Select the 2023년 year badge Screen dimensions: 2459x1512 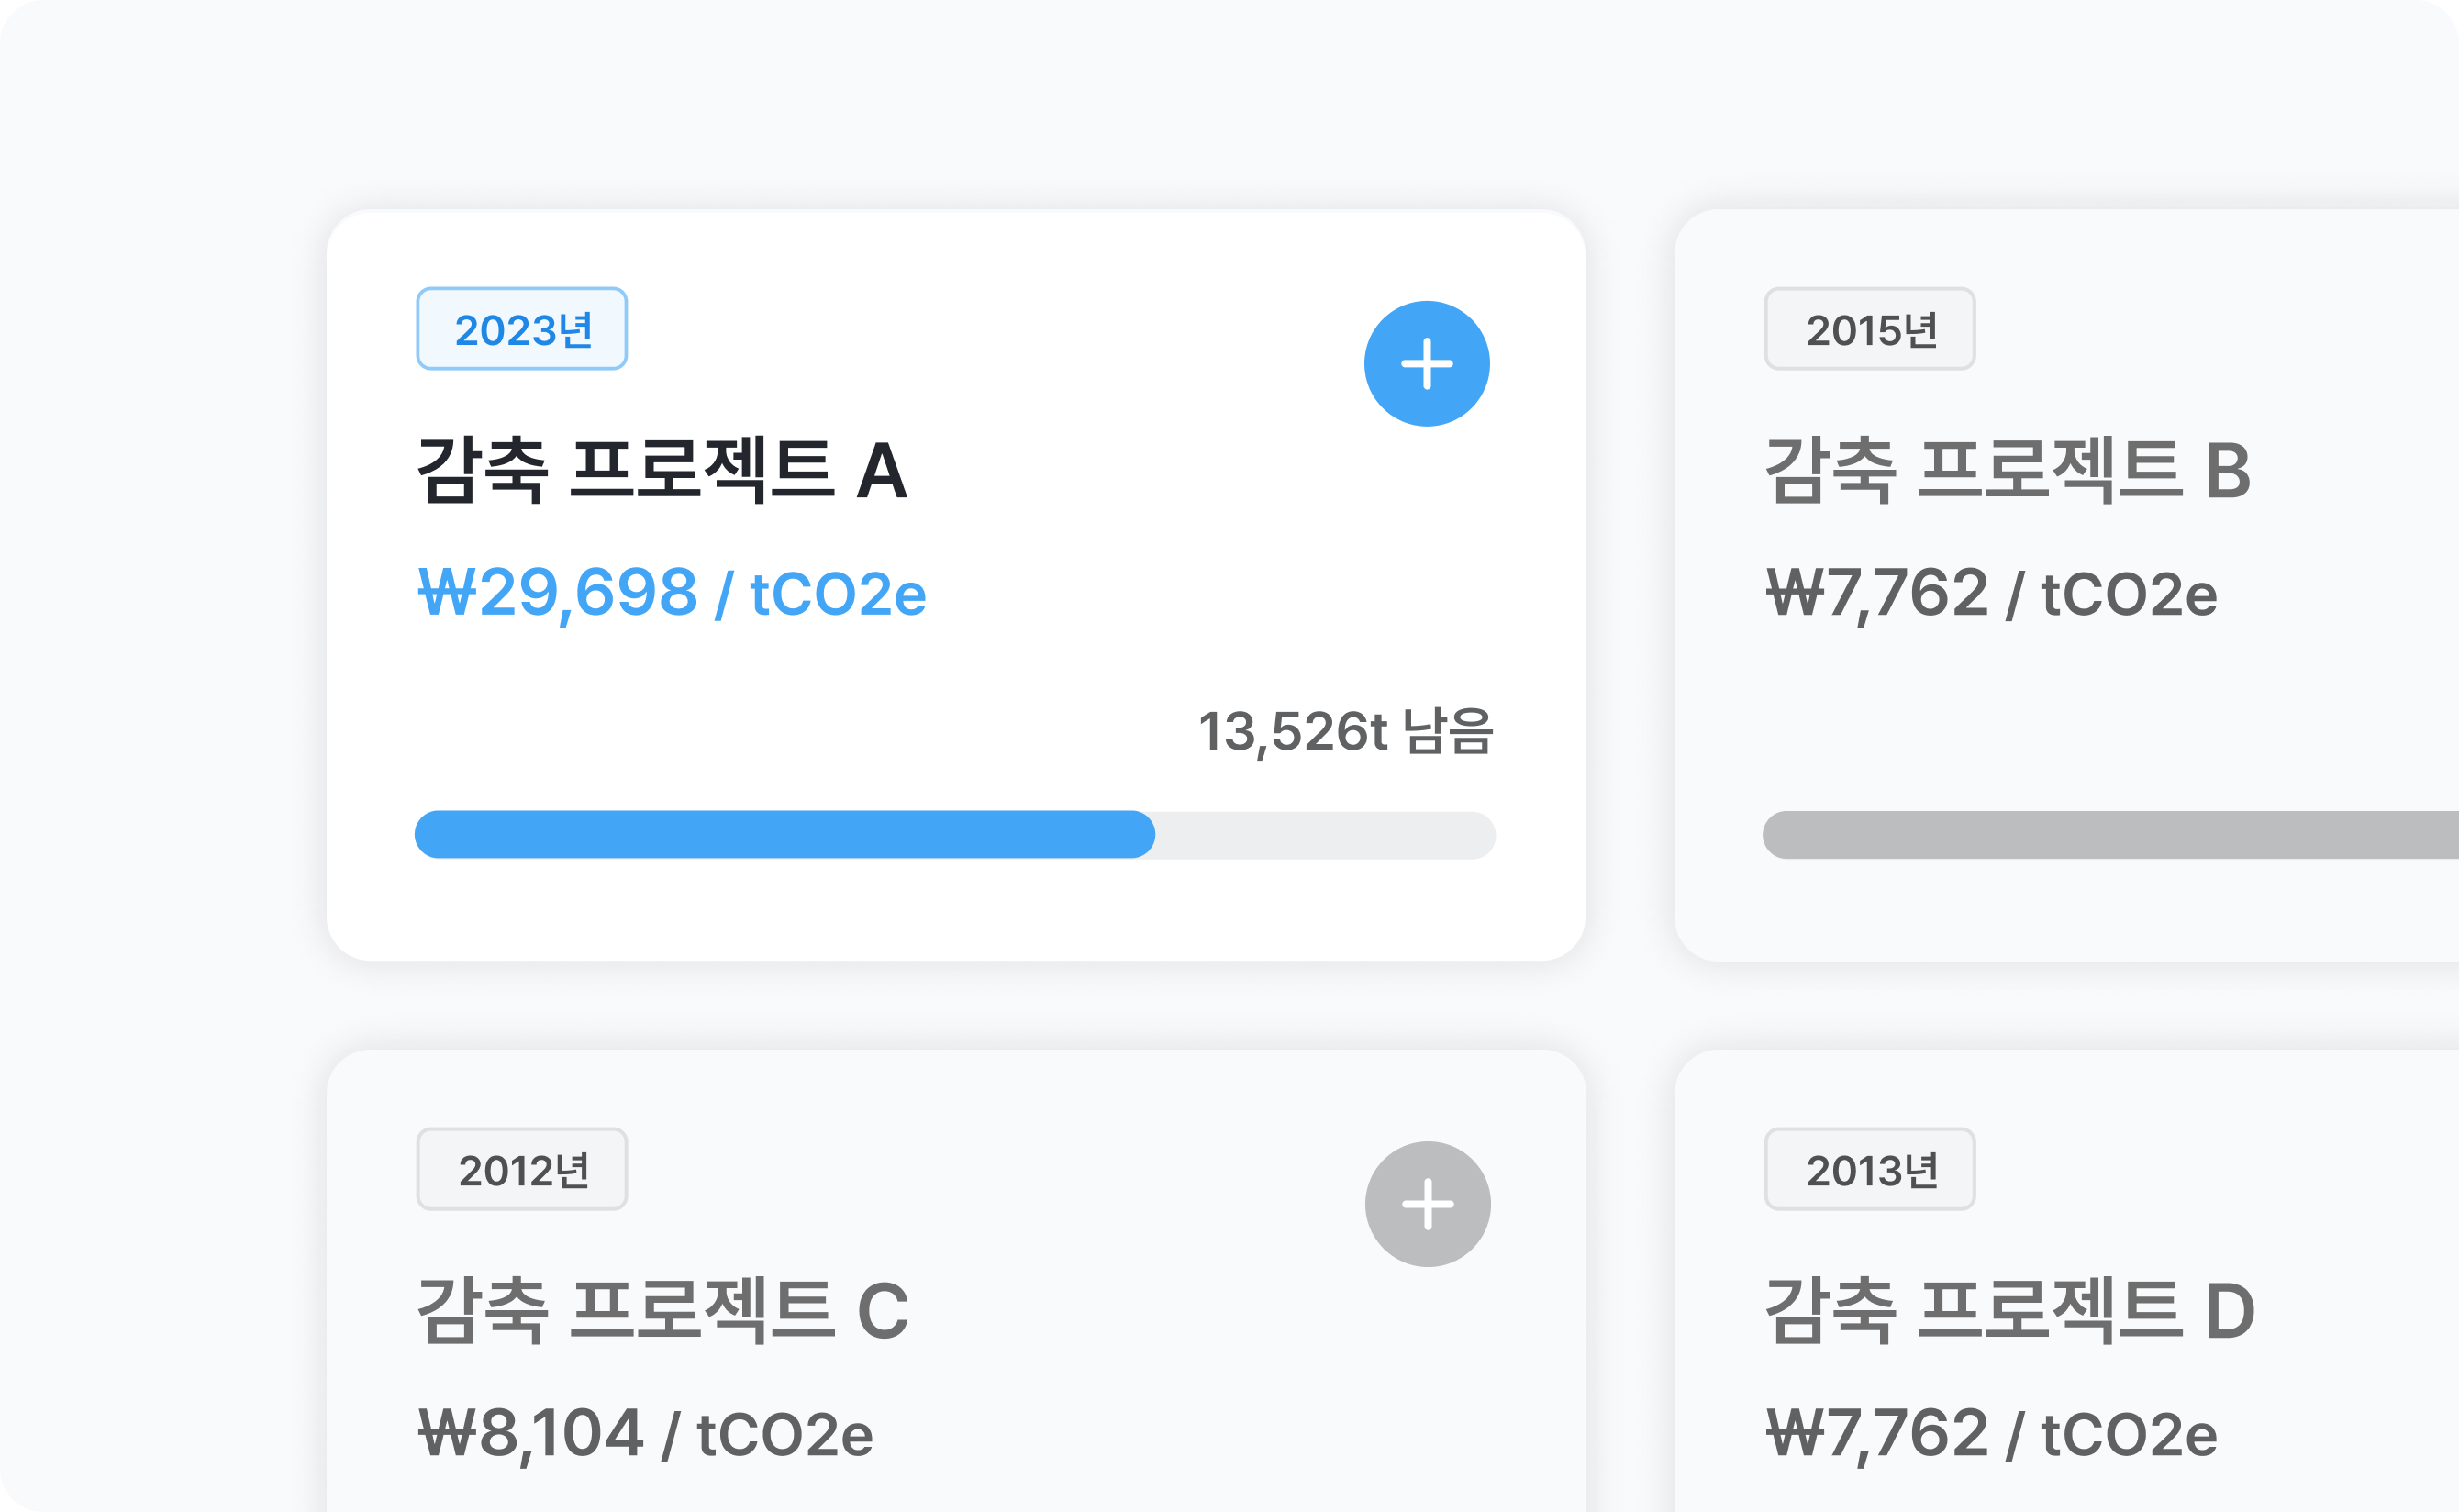point(522,329)
